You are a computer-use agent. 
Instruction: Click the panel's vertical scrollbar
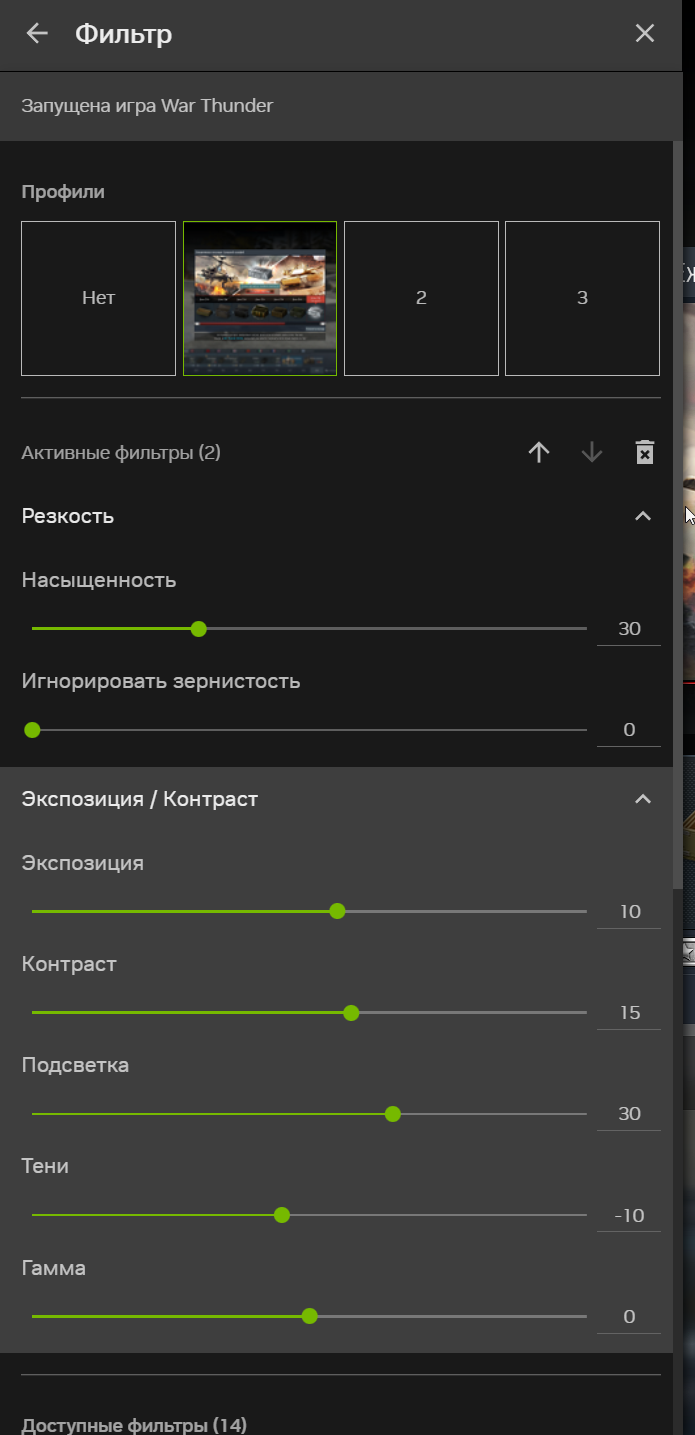(x=678, y=500)
